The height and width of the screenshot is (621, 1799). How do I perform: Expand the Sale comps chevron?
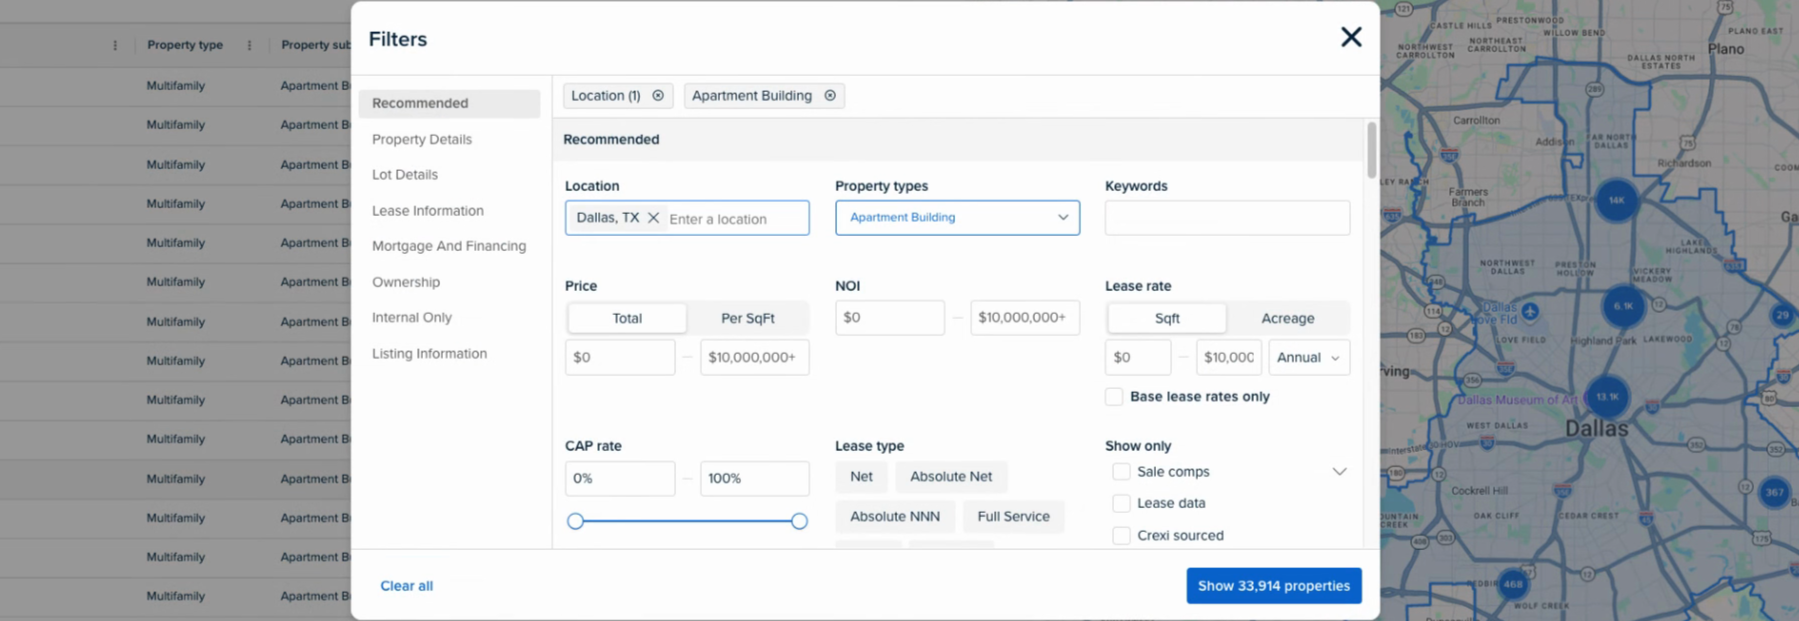(x=1339, y=472)
